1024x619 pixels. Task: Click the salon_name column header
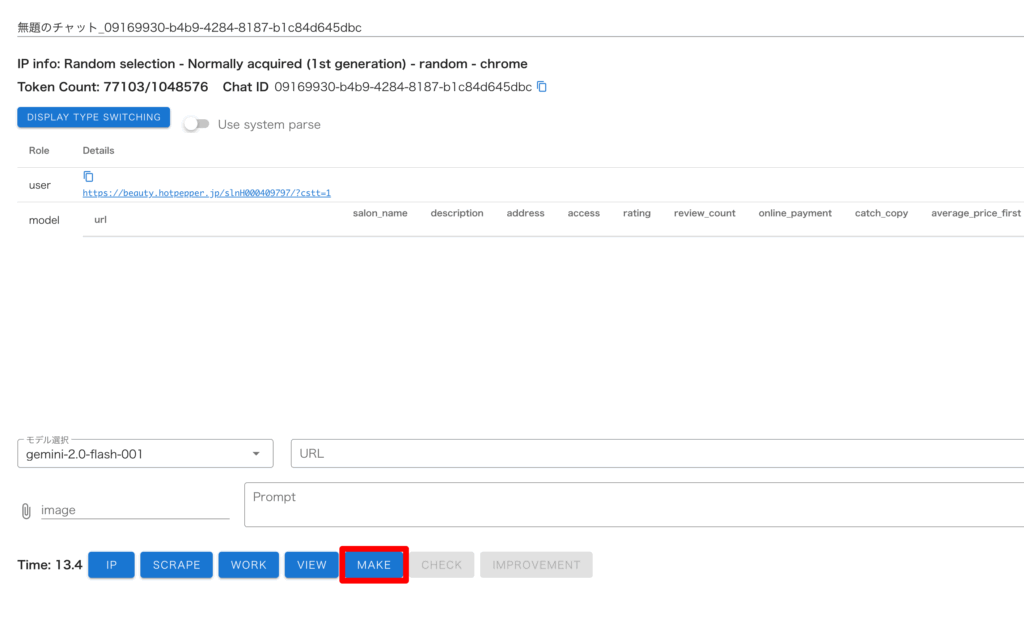[x=380, y=213]
